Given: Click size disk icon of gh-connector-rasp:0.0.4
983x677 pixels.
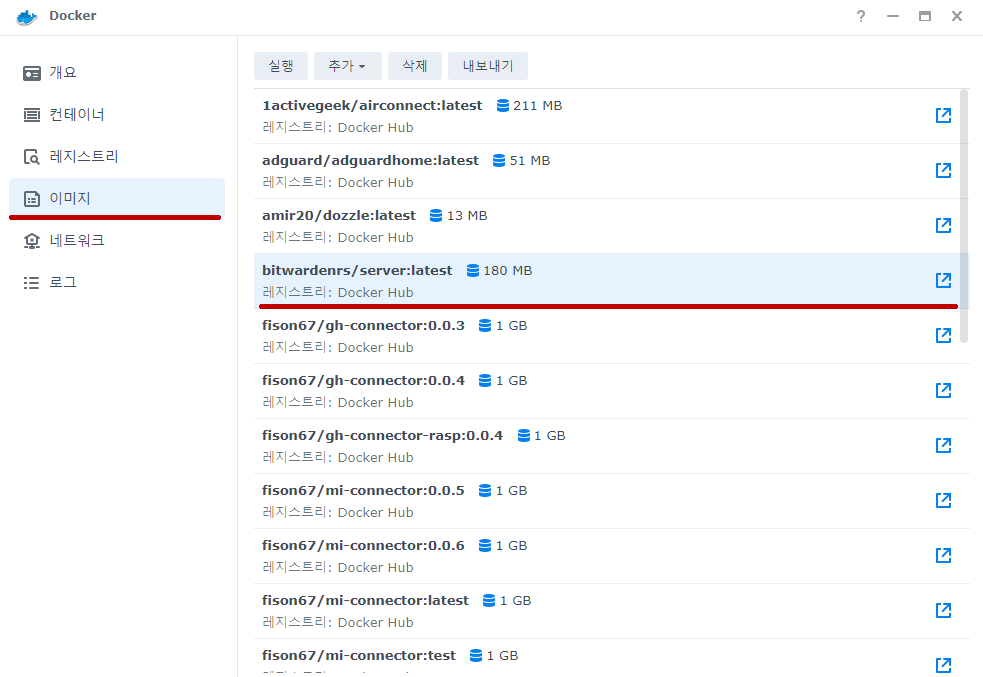Looking at the screenshot, I should click(523, 436).
